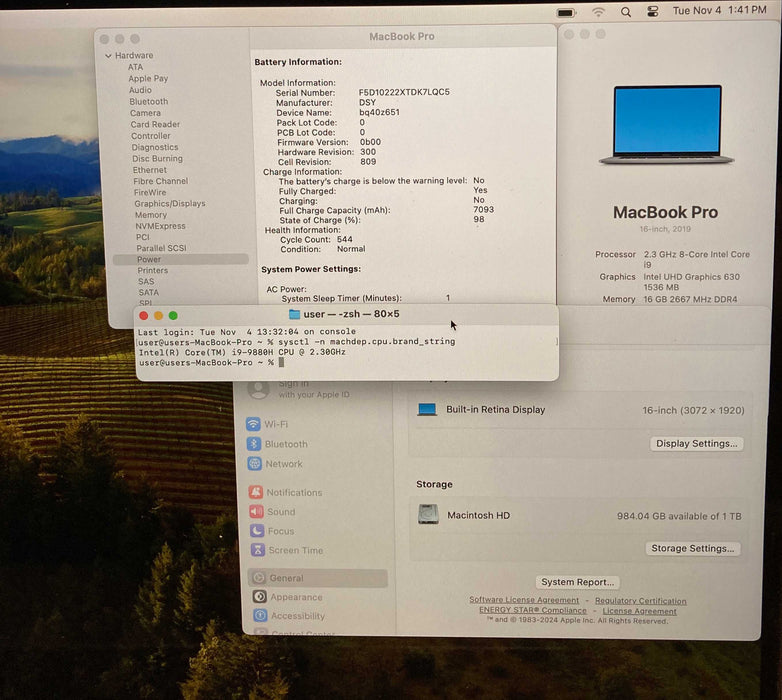Select SATA in hardware list

point(149,292)
